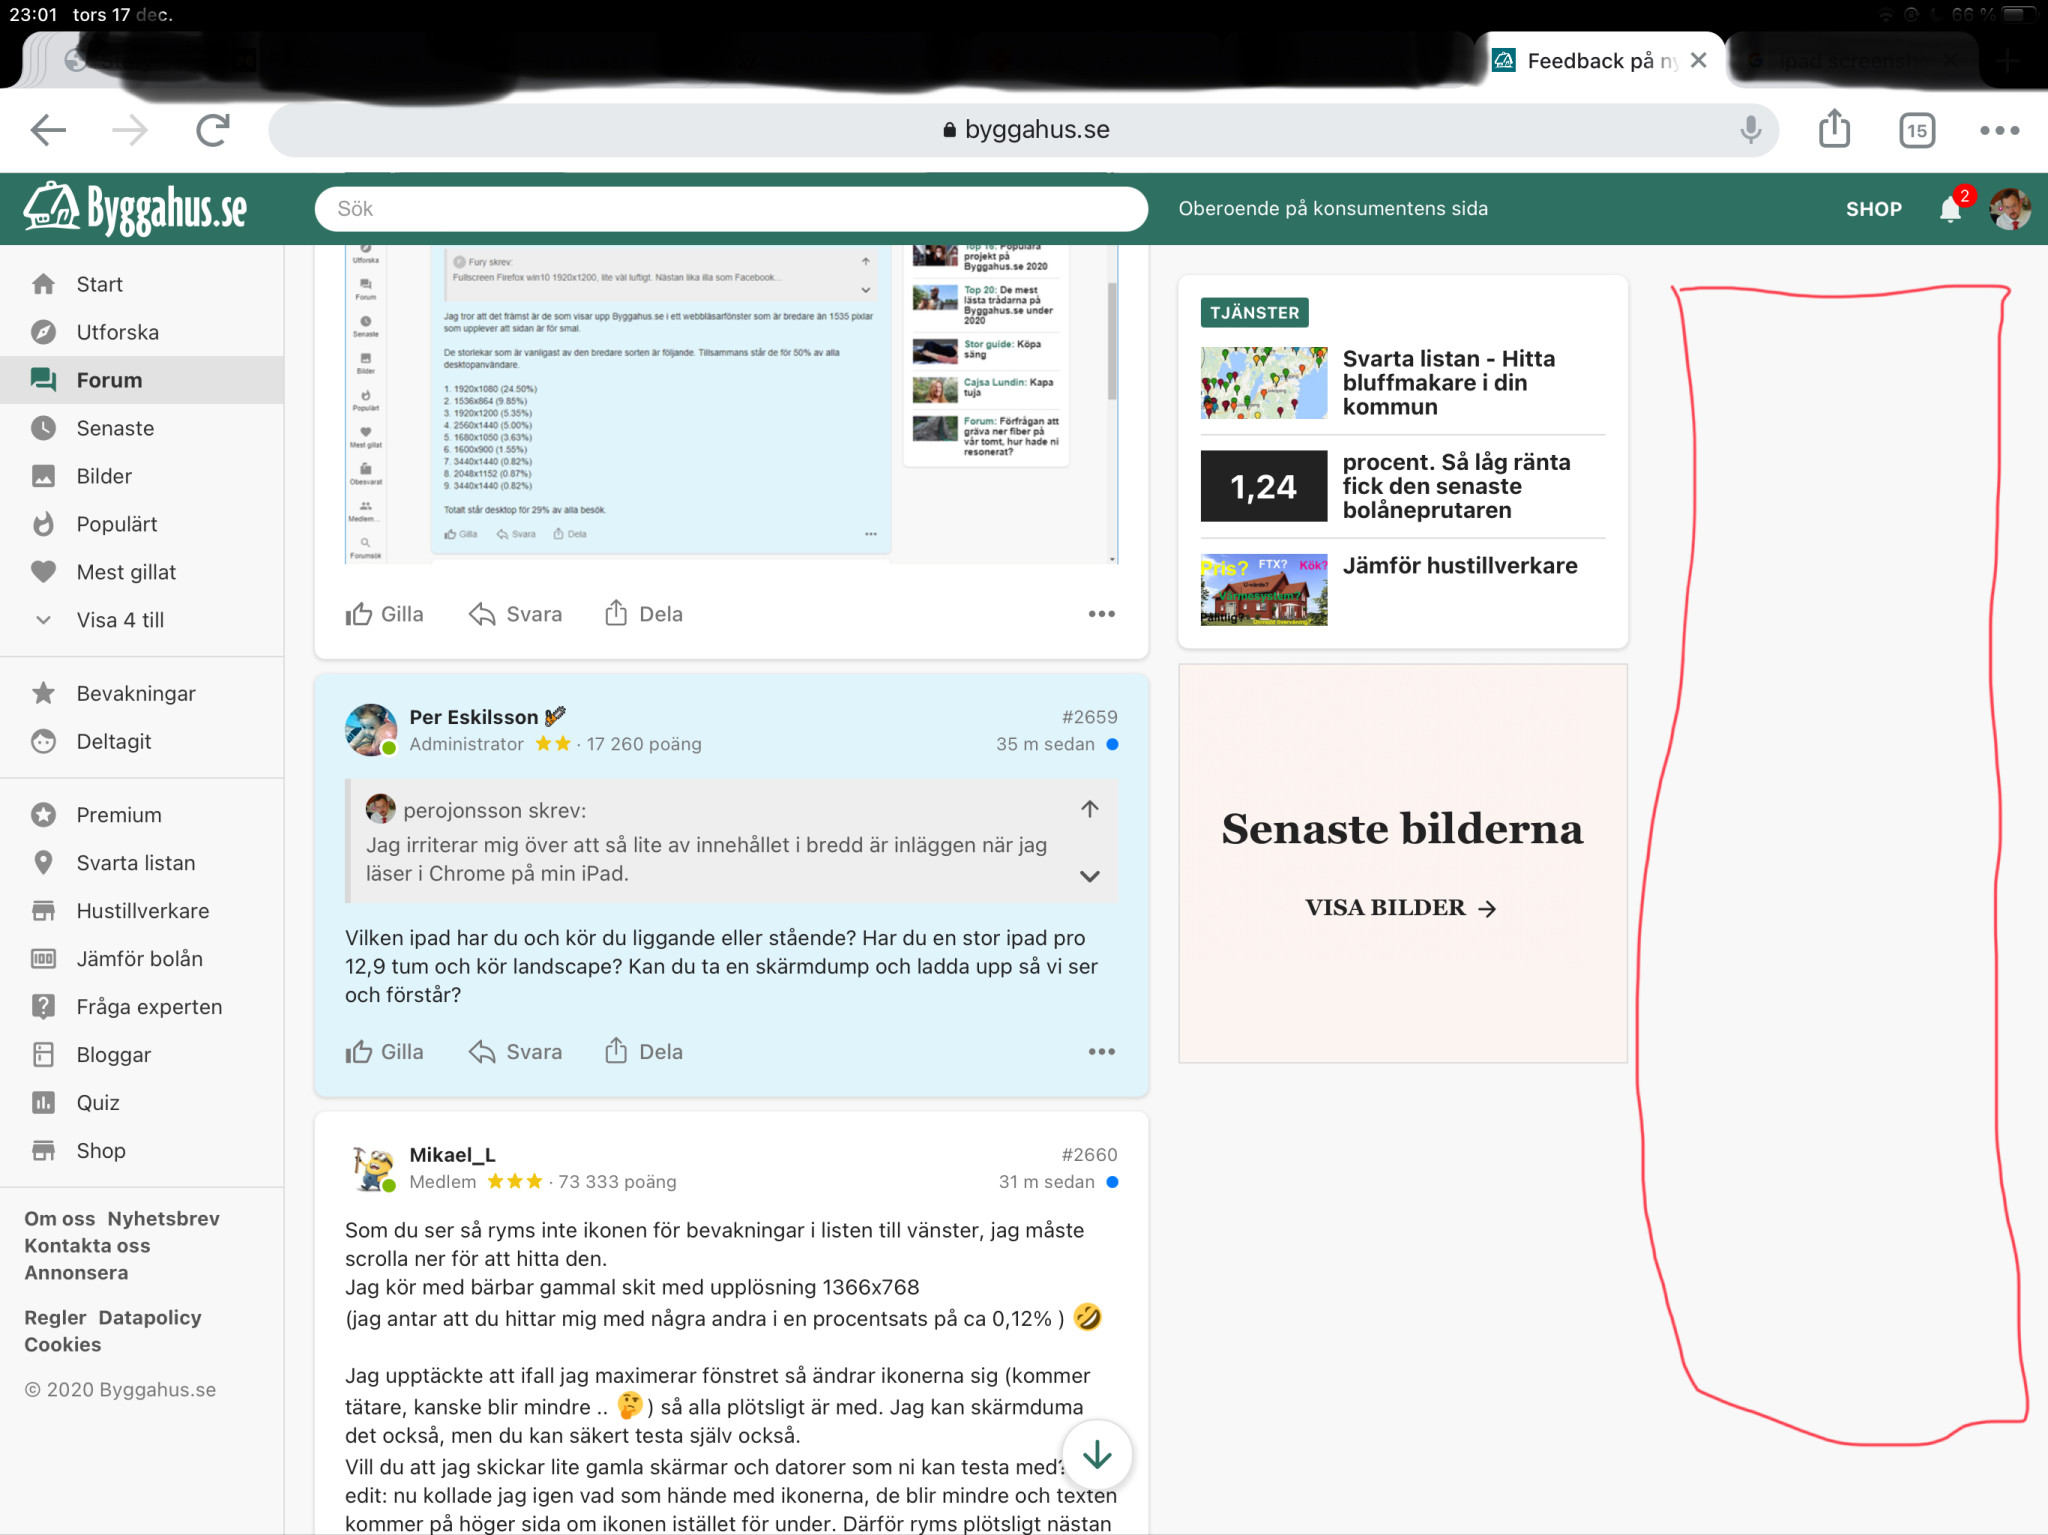Image resolution: width=2048 pixels, height=1535 pixels.
Task: Open Bevakningar in sidebar menu
Action: (136, 693)
